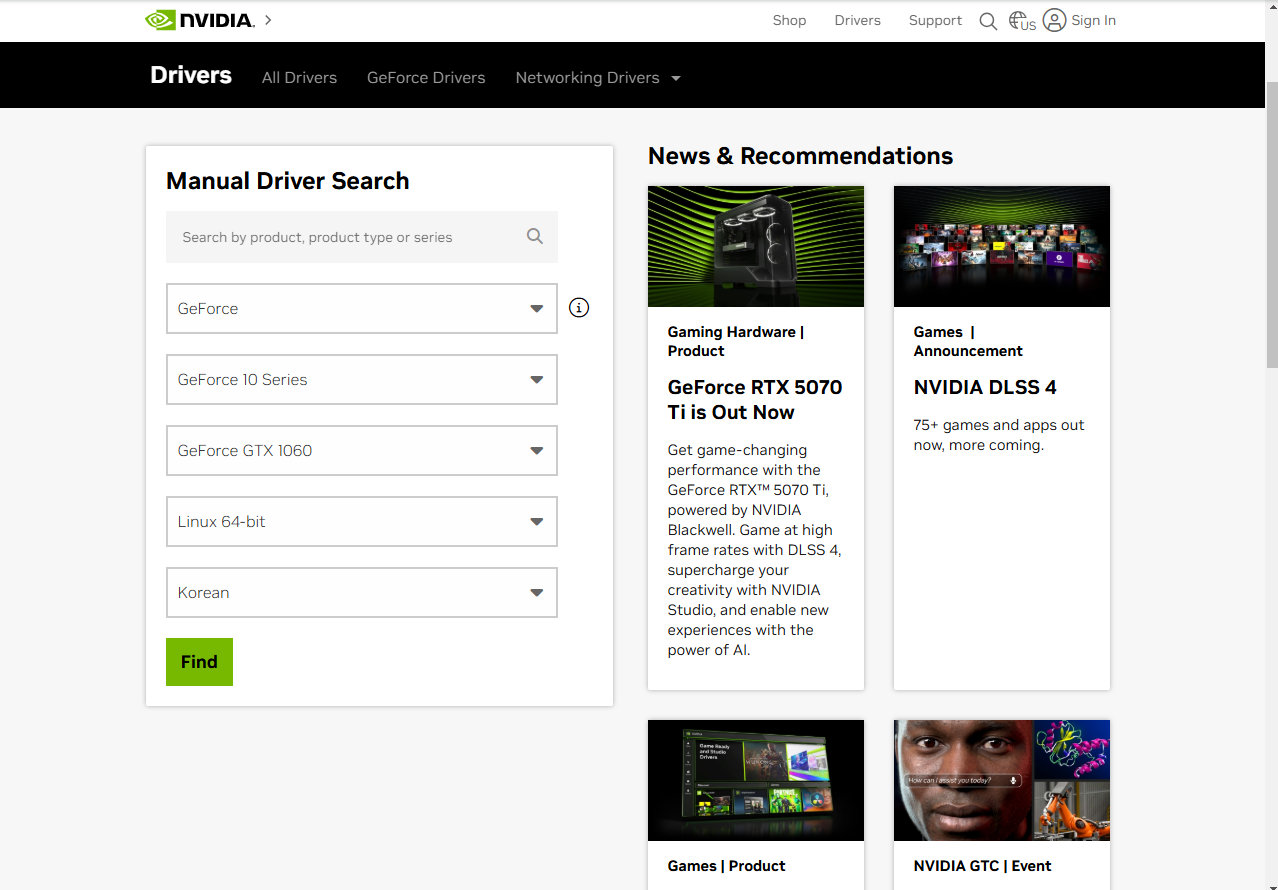
Task: Open the NVIDIA GTC event face thumbnail
Action: (x=1002, y=780)
